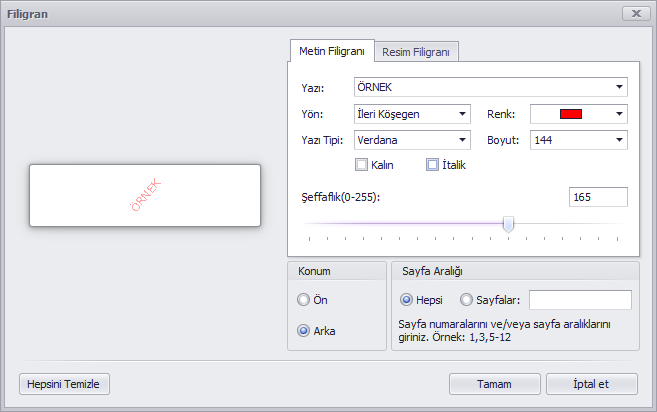Expand the Yazı Tipi font dropdown
This screenshot has width=657, height=412.
click(x=462, y=140)
